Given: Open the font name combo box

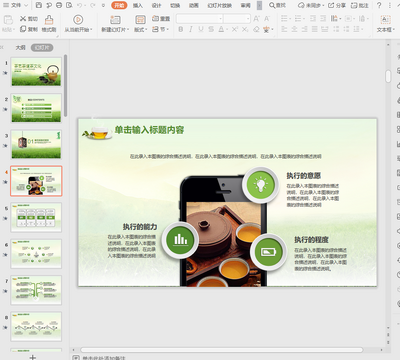Looking at the screenshot, I should (199, 19).
